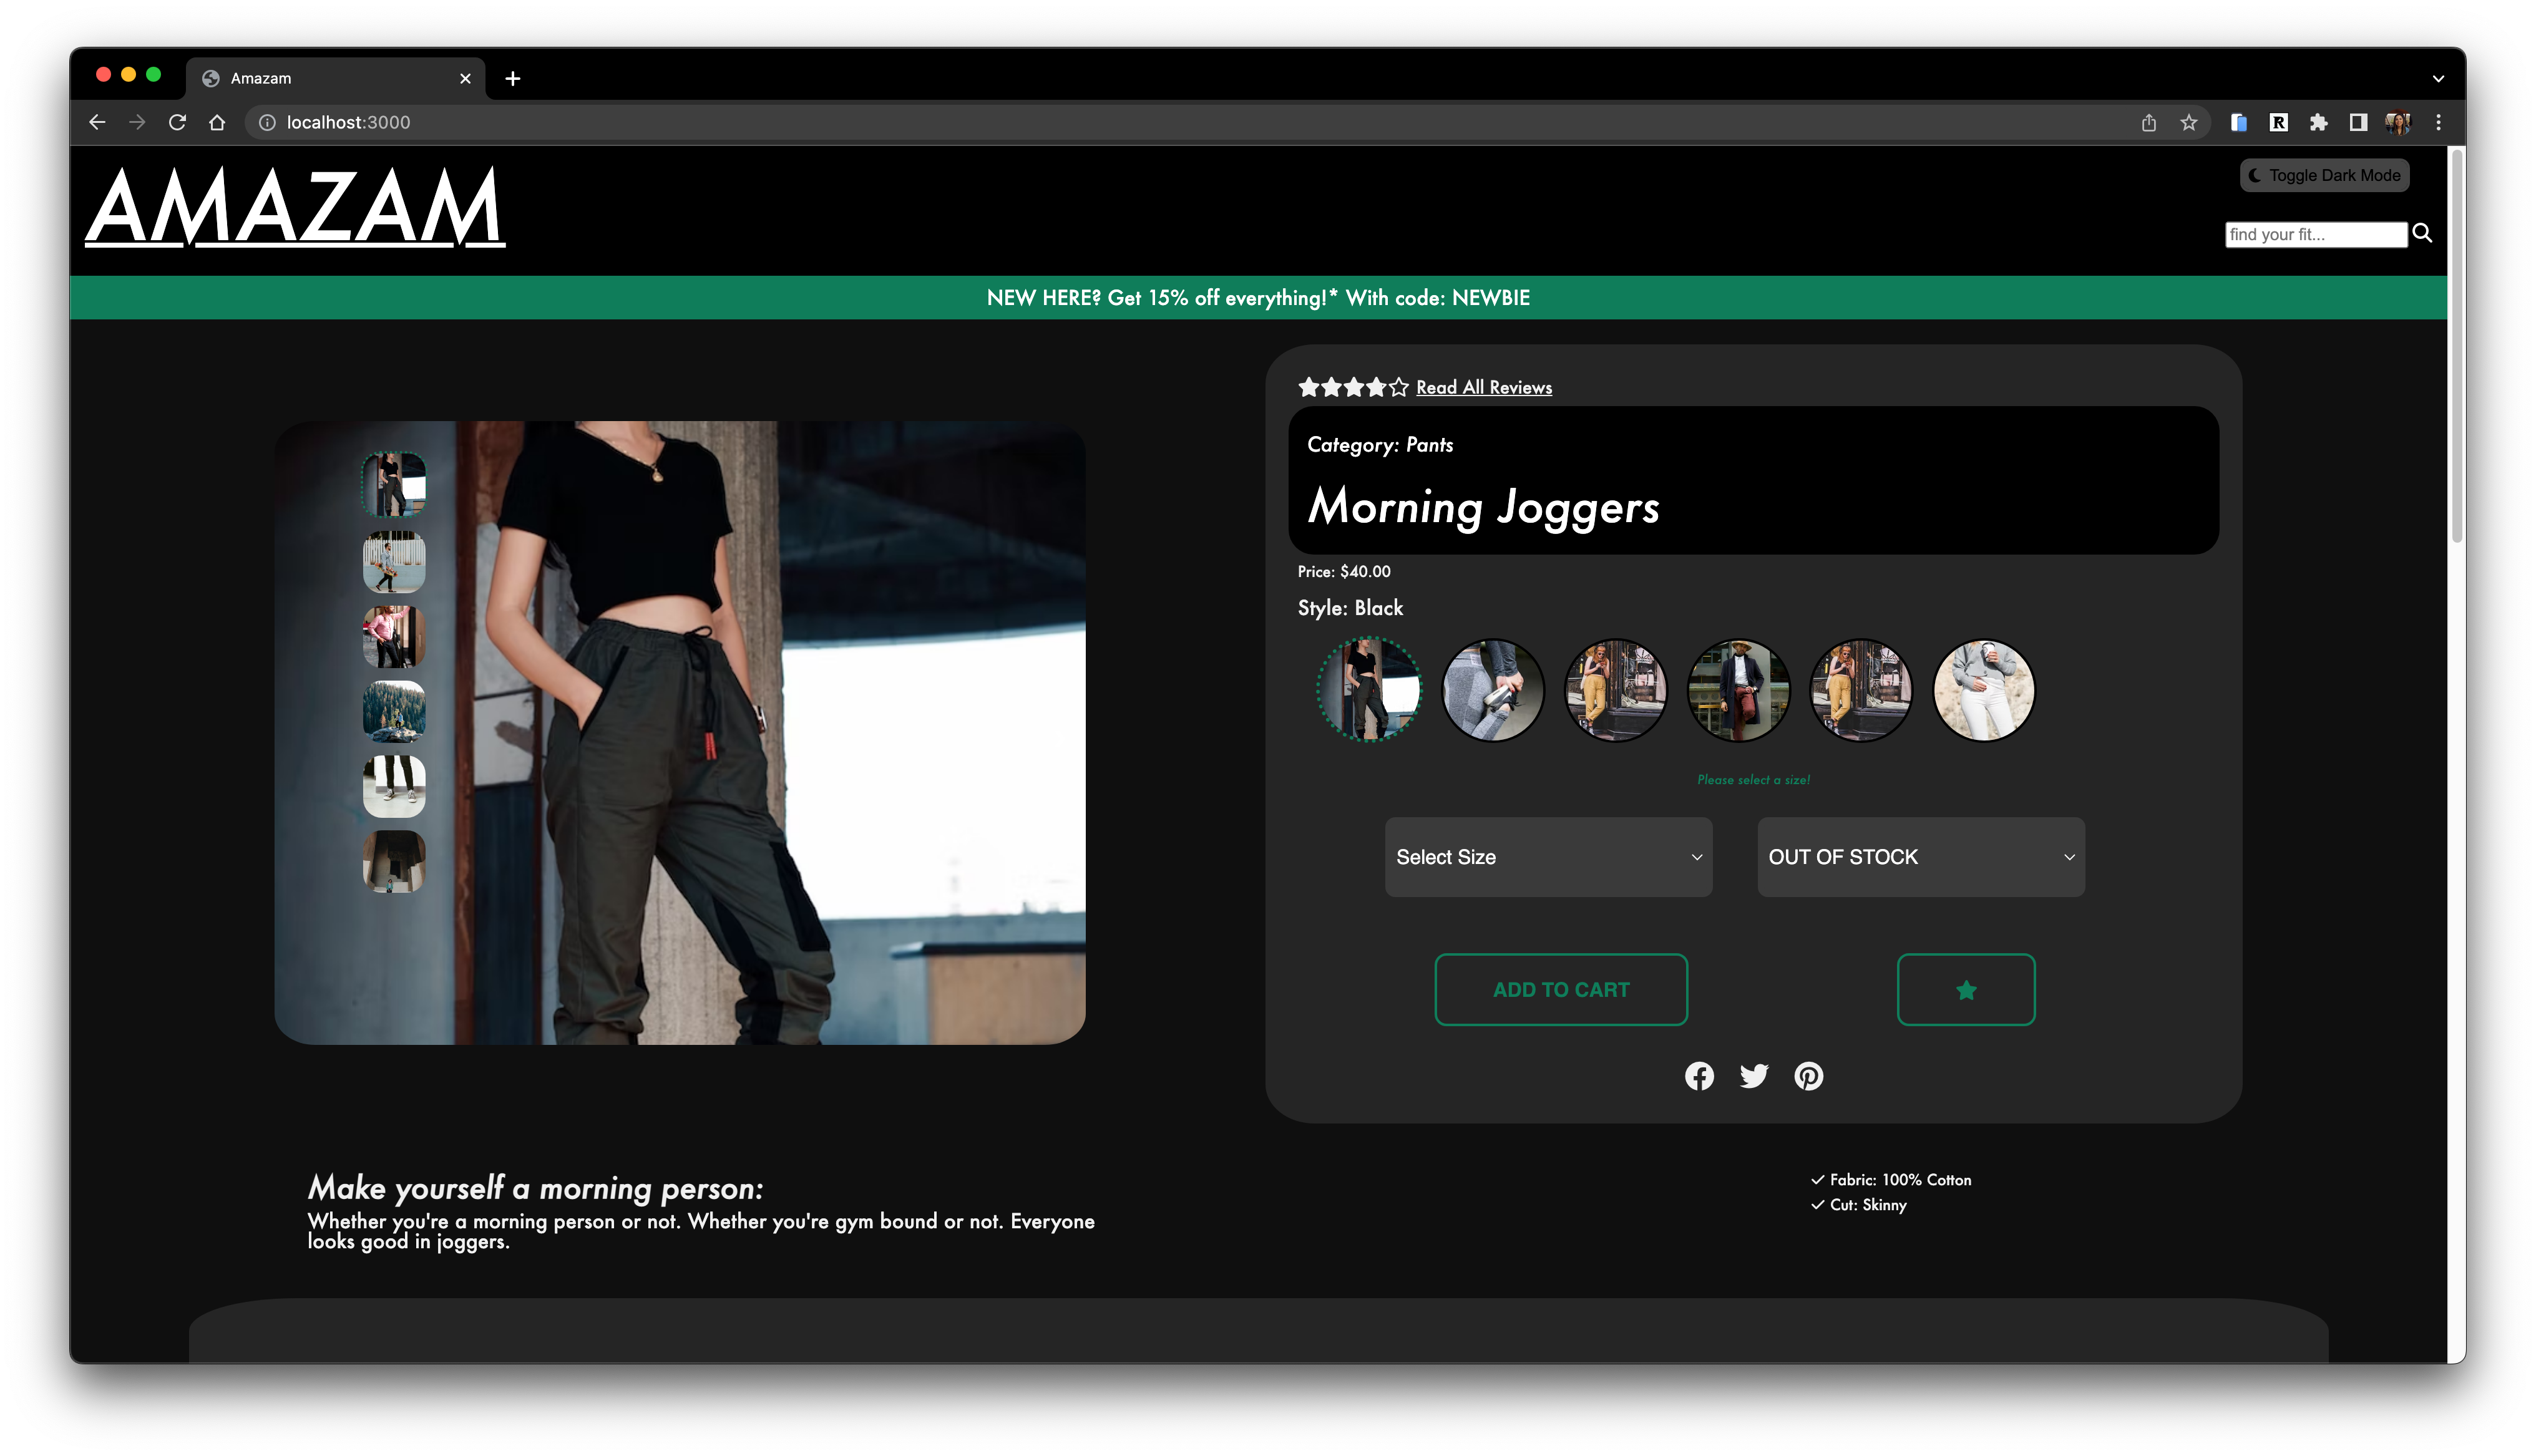Go to browser home page
Image resolution: width=2536 pixels, height=1456 pixels.
(217, 122)
